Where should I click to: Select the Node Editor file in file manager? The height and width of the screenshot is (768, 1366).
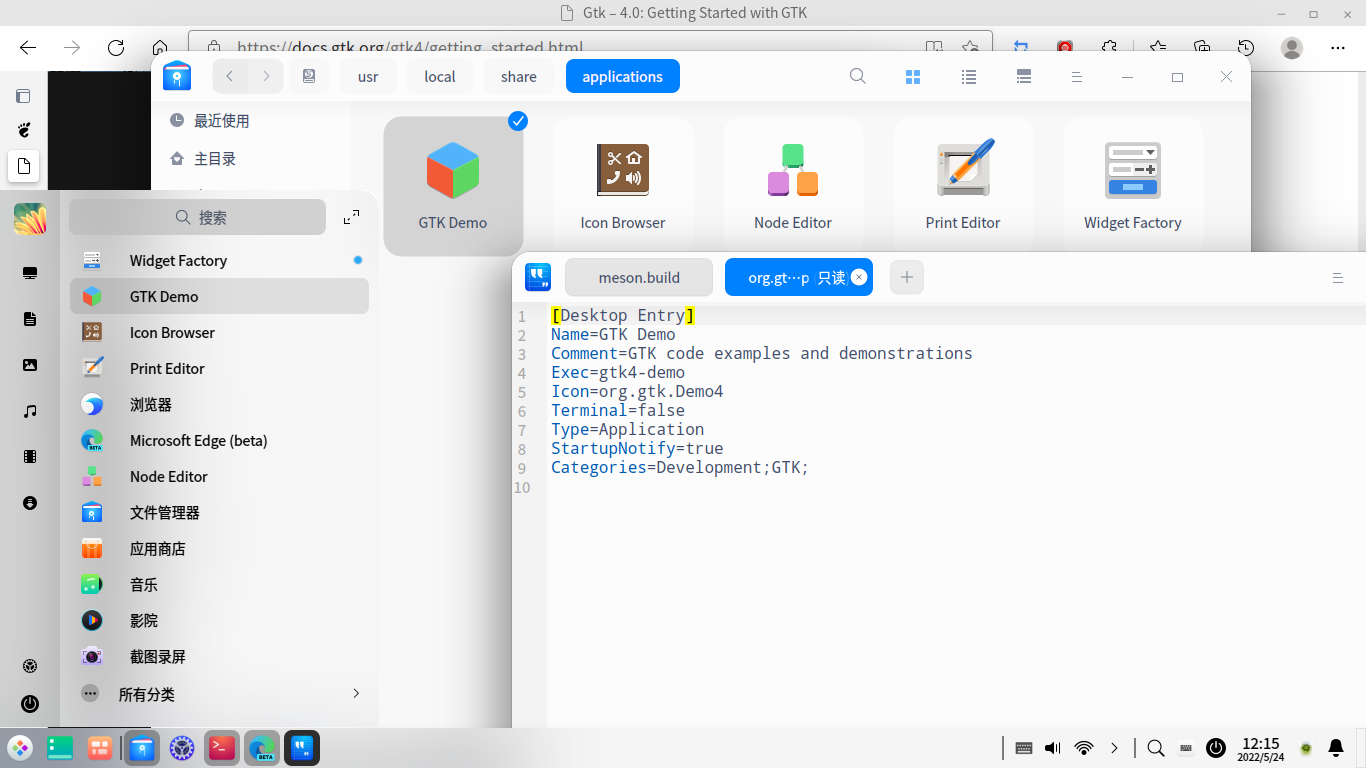[x=793, y=186]
